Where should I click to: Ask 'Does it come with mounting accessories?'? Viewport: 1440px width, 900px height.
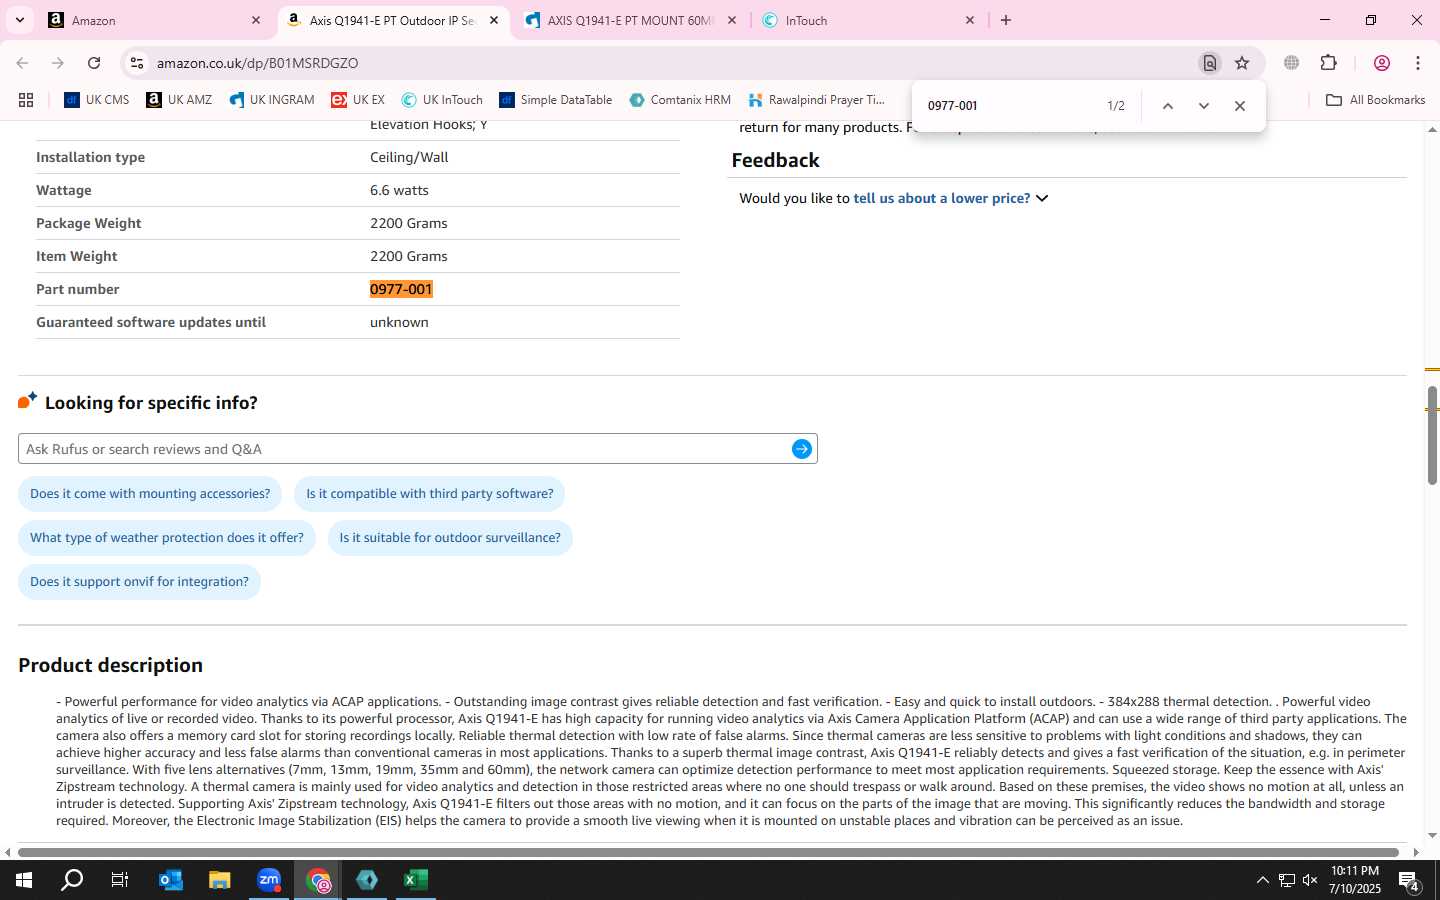click(150, 494)
